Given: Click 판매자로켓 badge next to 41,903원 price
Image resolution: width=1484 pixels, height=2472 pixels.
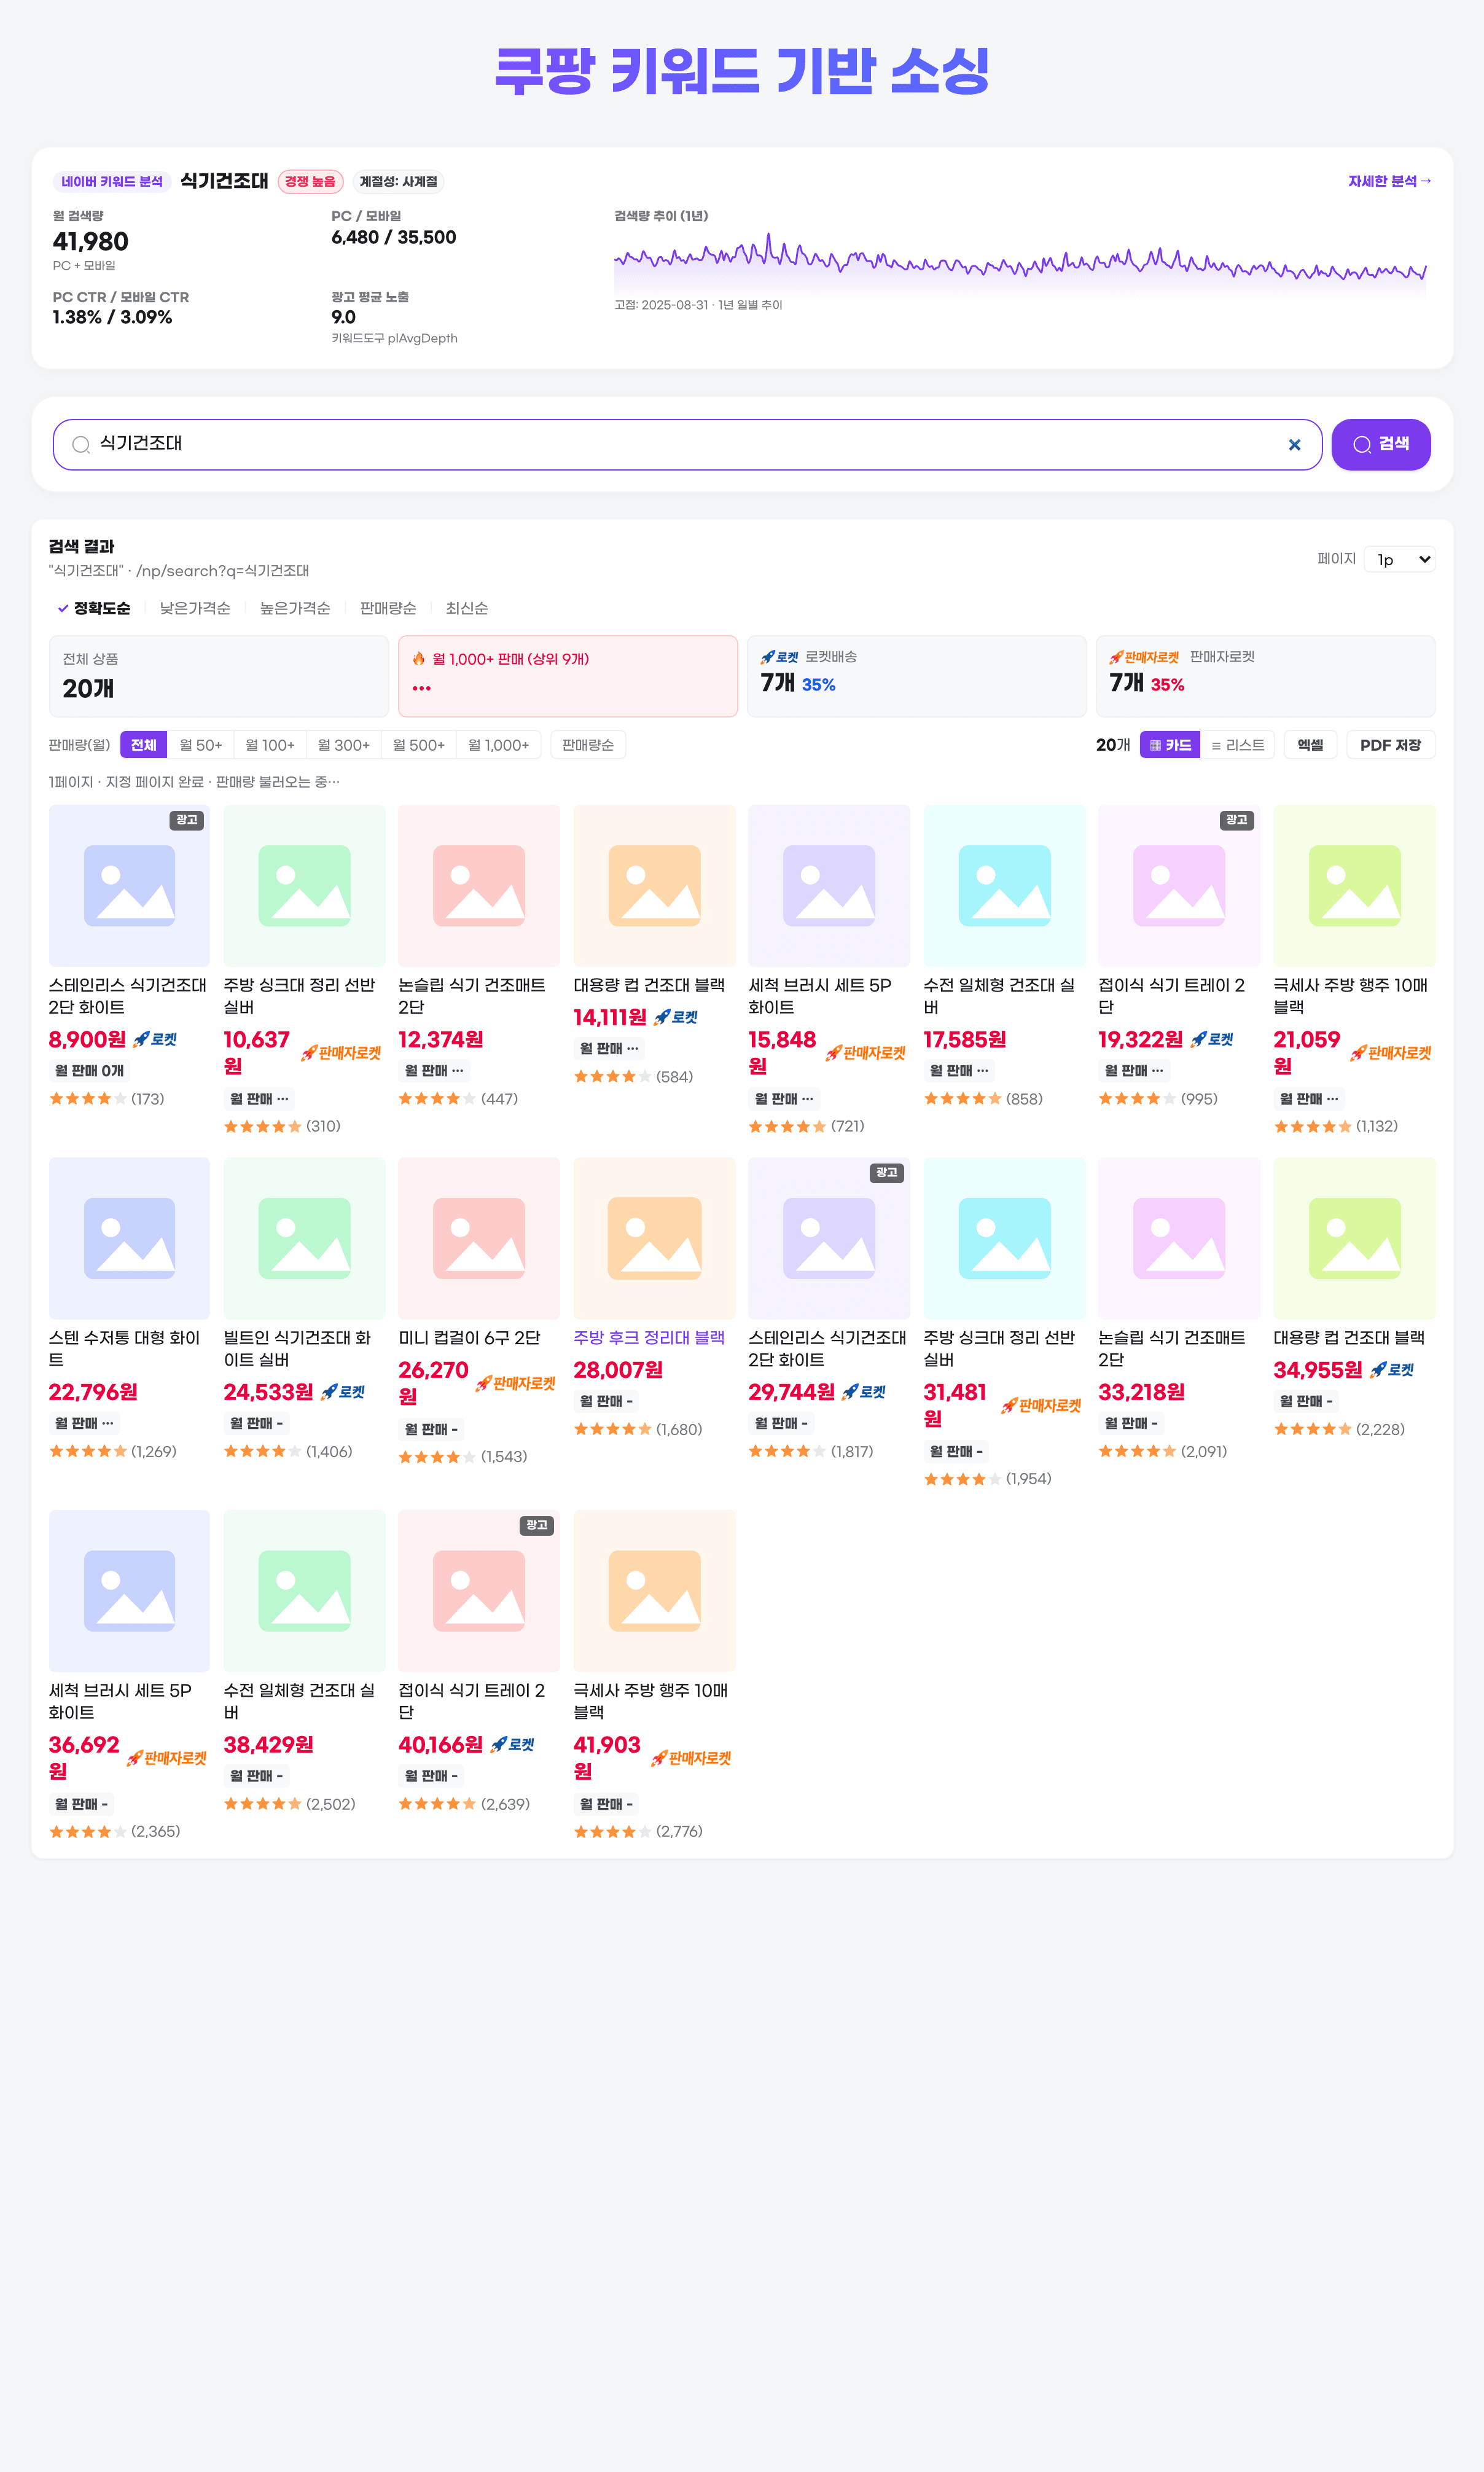Looking at the screenshot, I should click(692, 1758).
